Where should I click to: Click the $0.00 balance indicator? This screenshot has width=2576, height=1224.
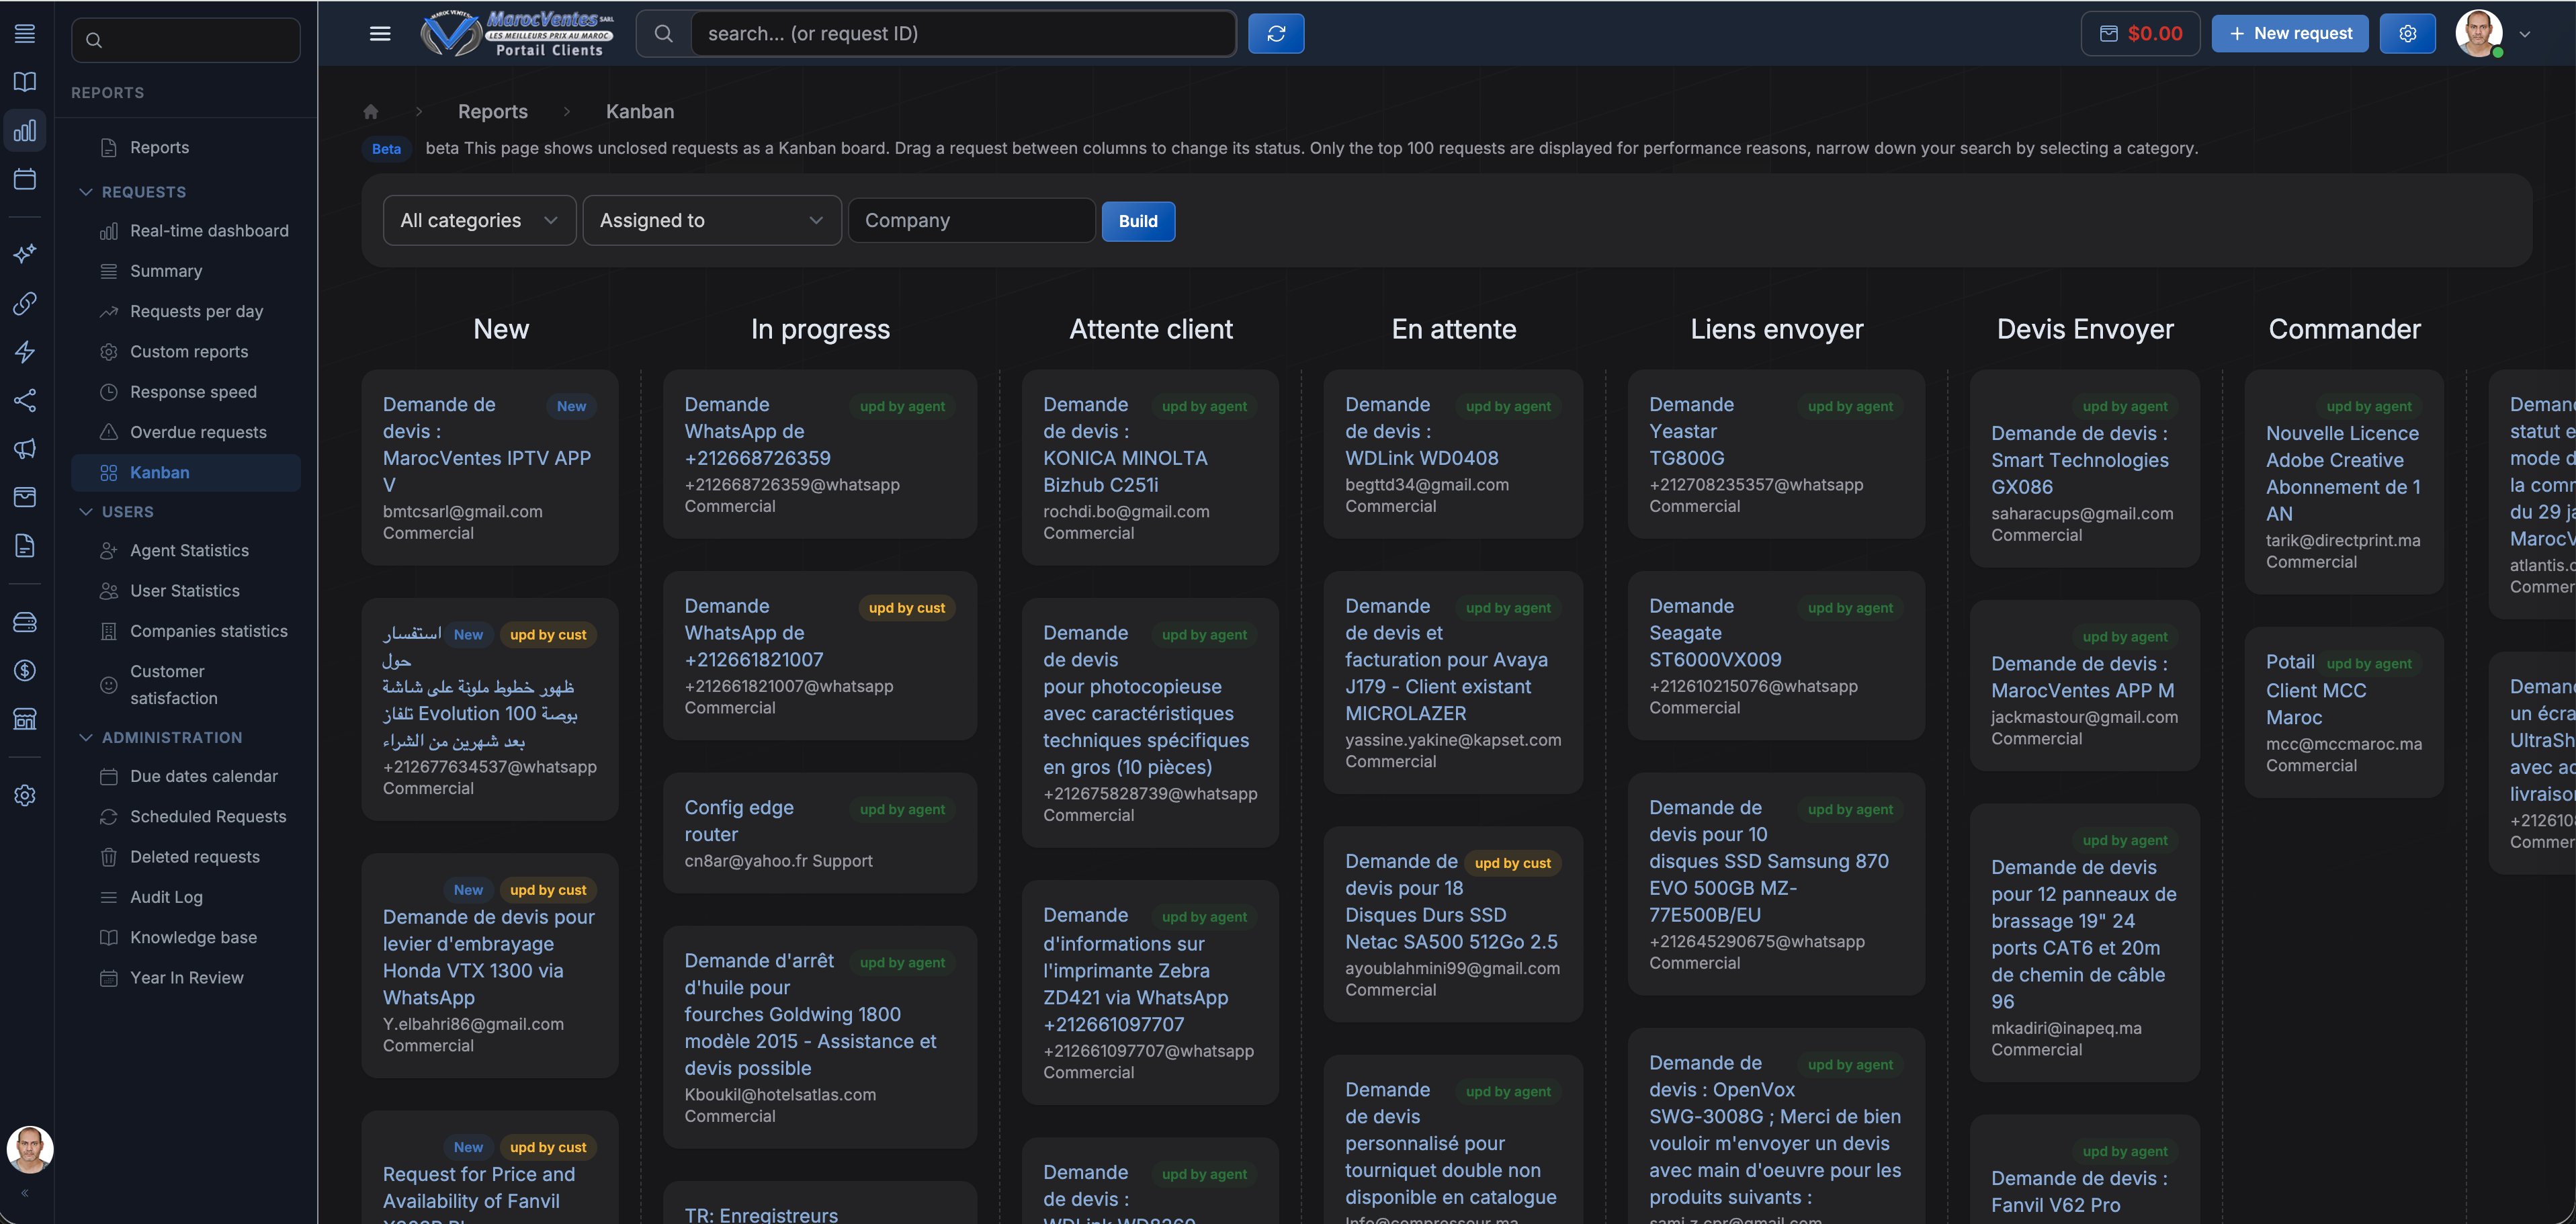2140,33
